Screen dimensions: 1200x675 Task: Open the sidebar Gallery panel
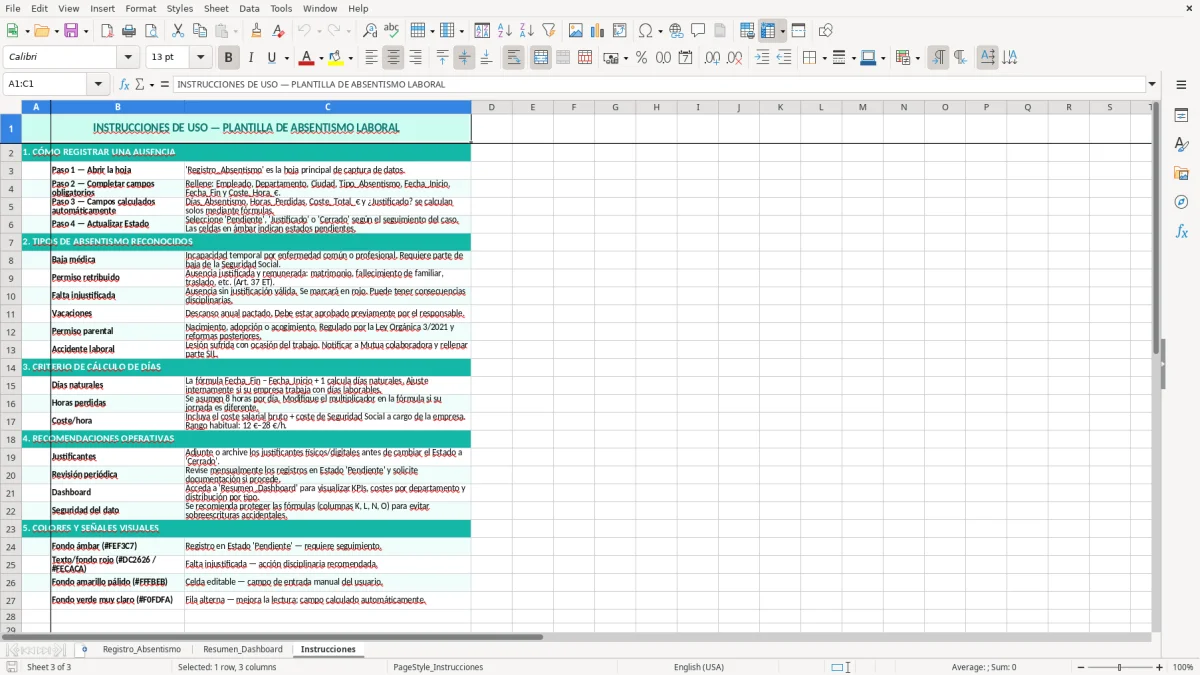pos(1181,173)
